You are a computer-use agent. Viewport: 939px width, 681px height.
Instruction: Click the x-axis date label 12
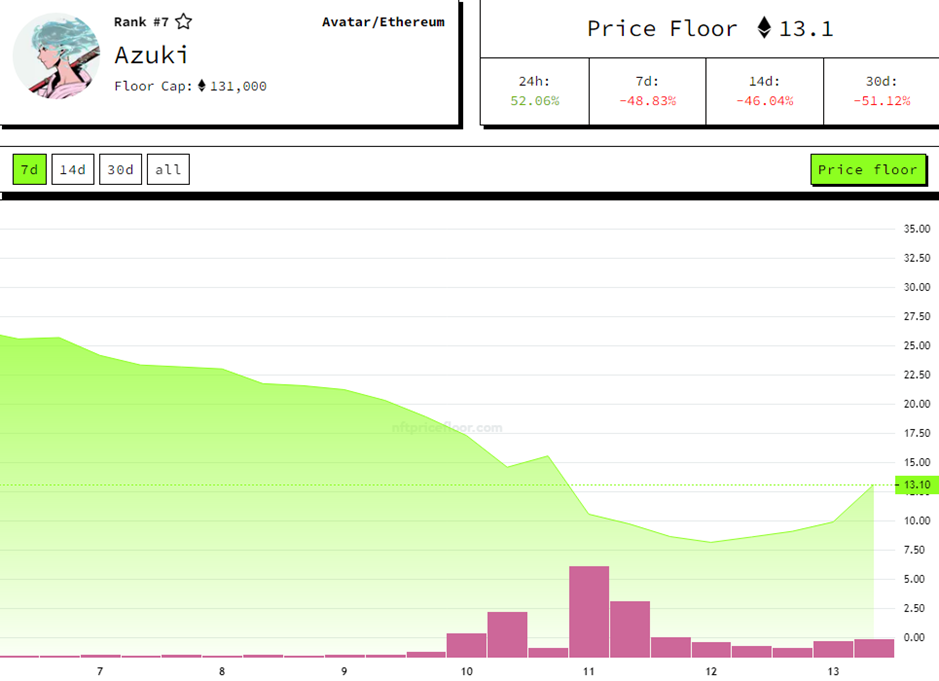pos(711,671)
